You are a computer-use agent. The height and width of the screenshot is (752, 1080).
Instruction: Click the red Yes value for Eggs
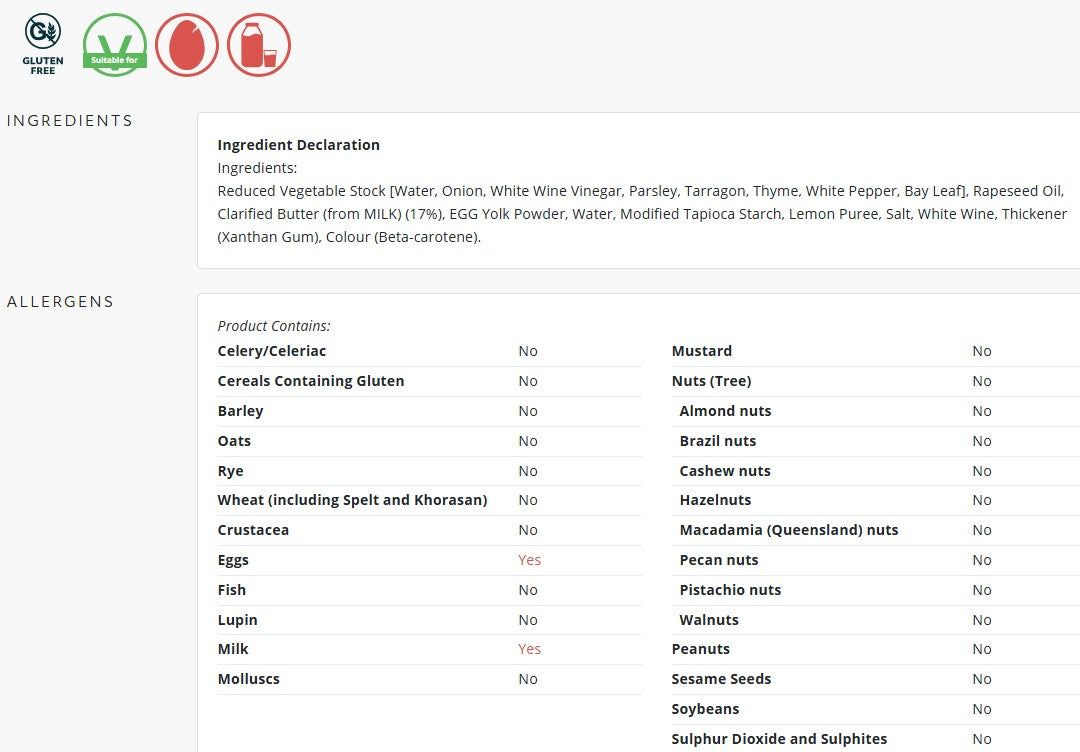point(529,560)
